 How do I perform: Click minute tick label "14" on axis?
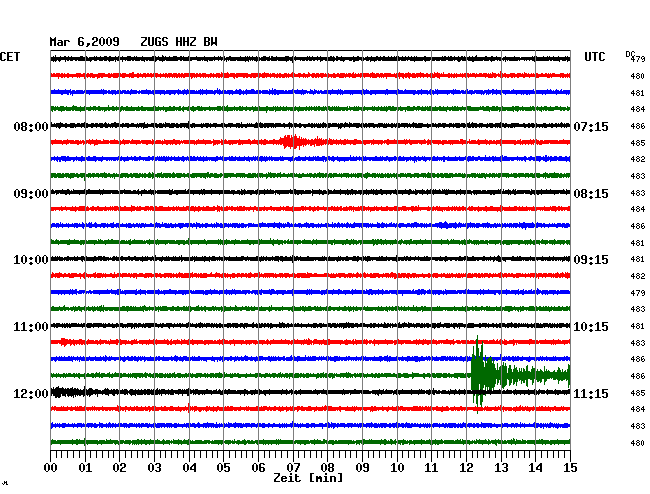pyautogui.click(x=536, y=468)
